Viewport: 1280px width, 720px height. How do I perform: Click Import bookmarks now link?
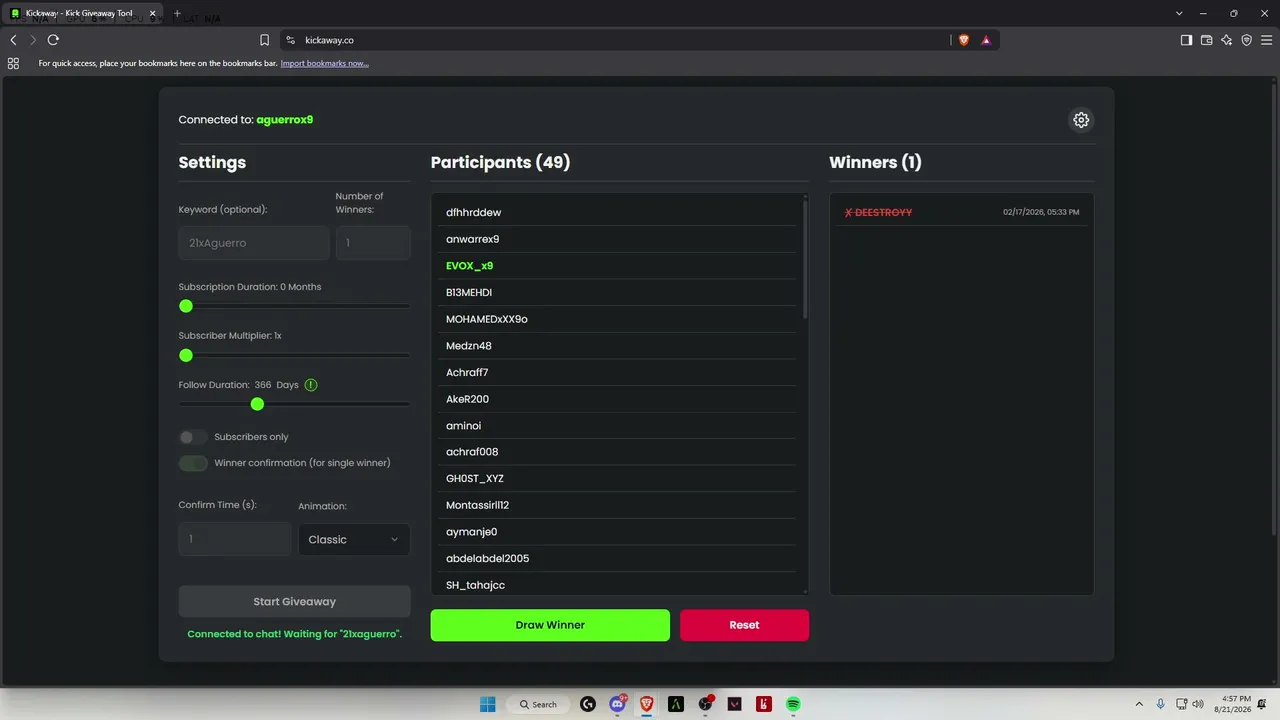(324, 63)
